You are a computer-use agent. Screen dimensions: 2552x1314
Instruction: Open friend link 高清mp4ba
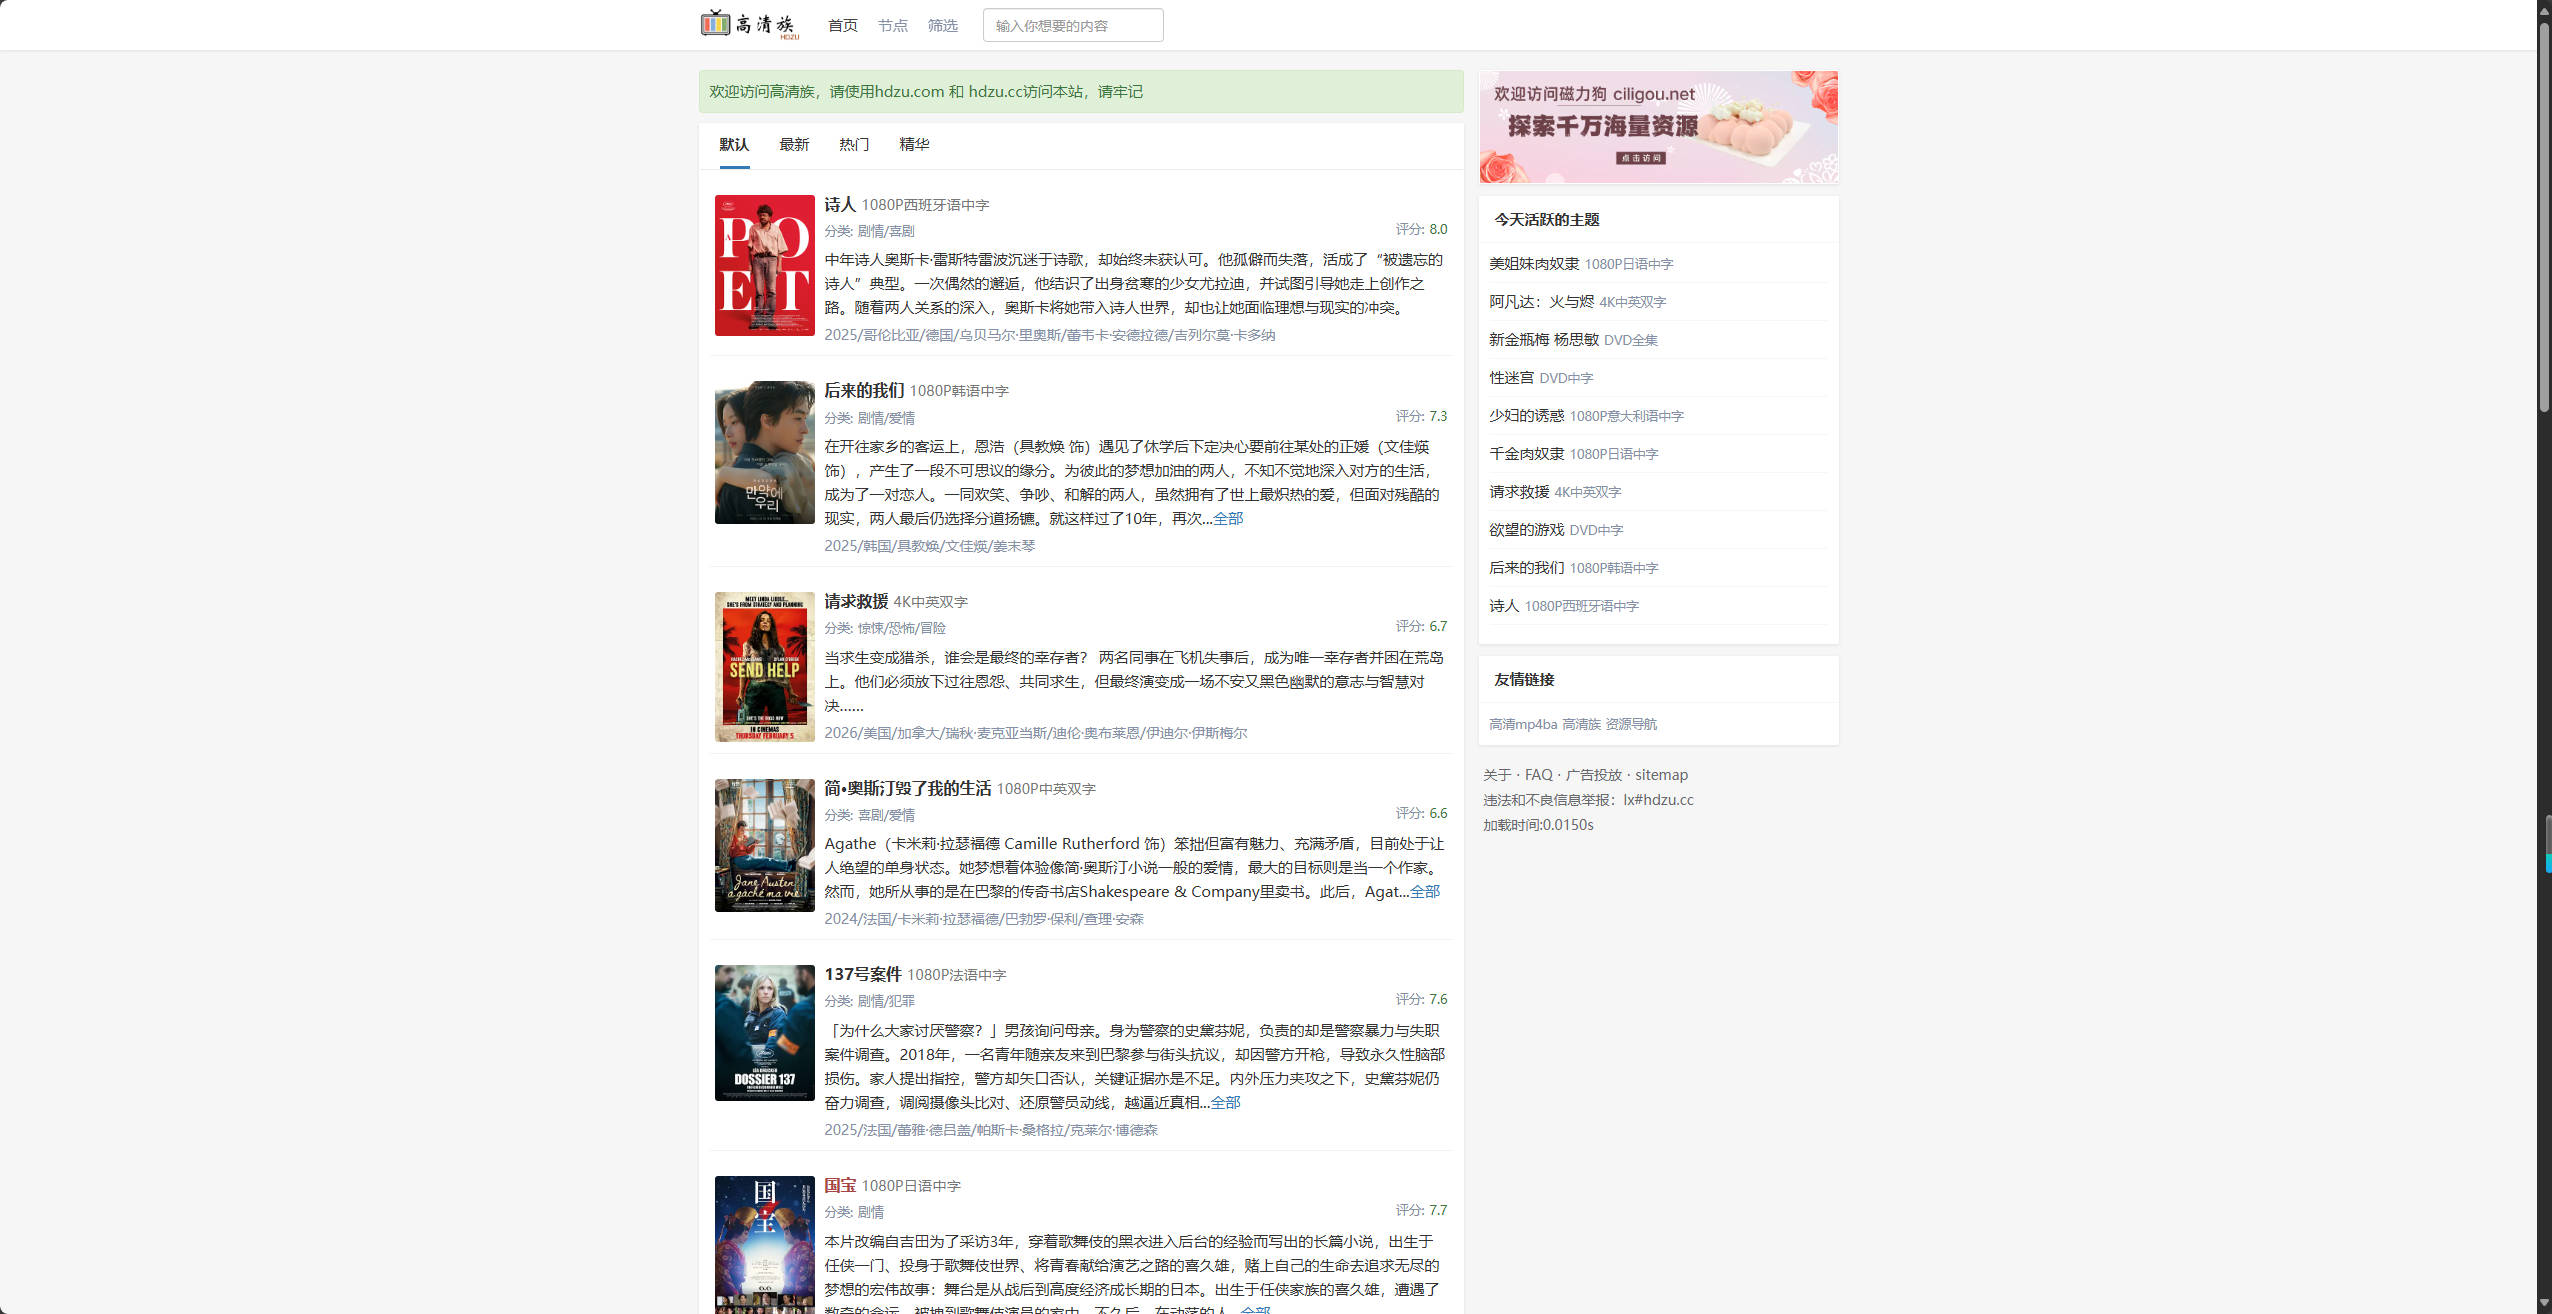[x=1521, y=723]
